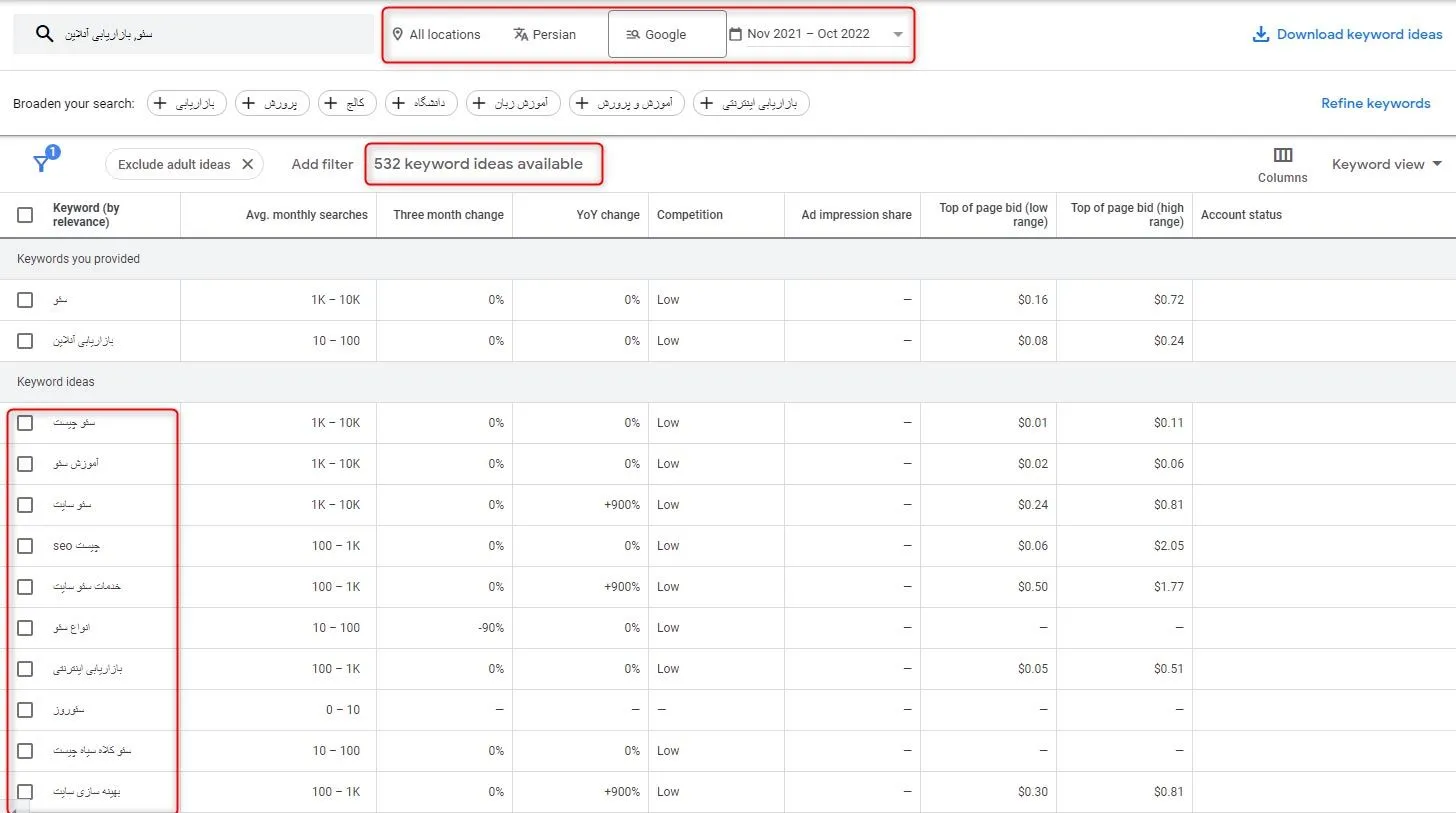Image resolution: width=1456 pixels, height=813 pixels.
Task: Open the Google network selector
Action: click(667, 34)
